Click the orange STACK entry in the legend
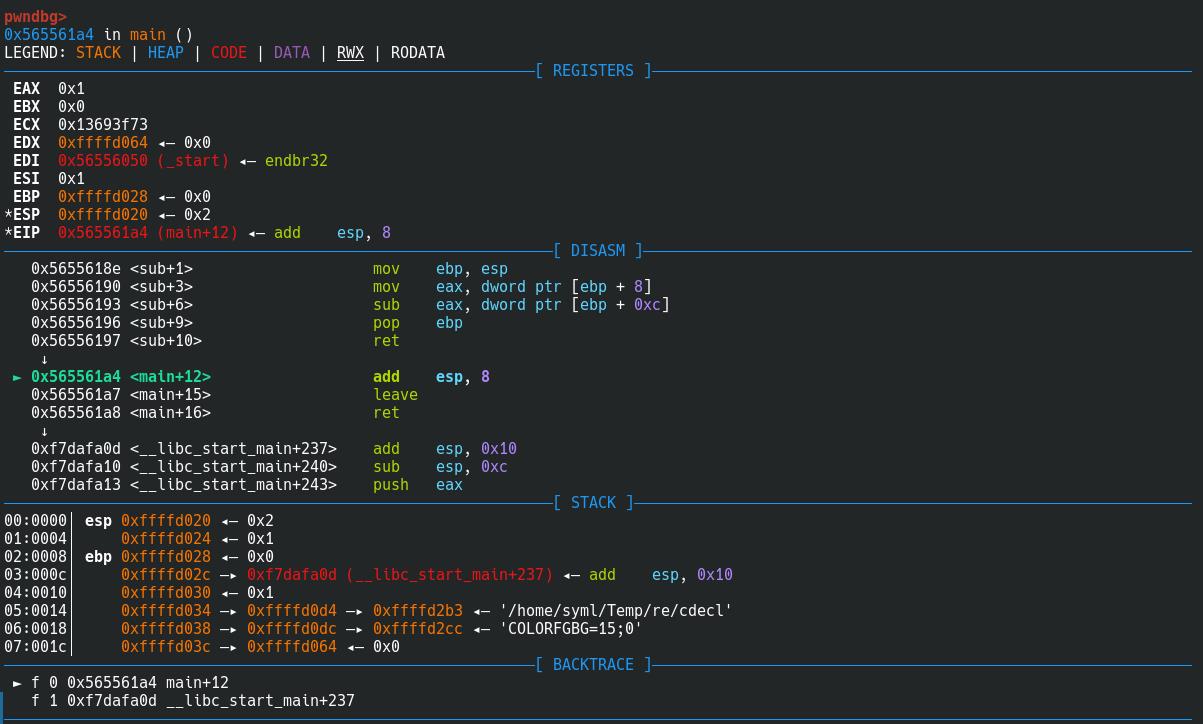The image size is (1203, 724). 98,53
